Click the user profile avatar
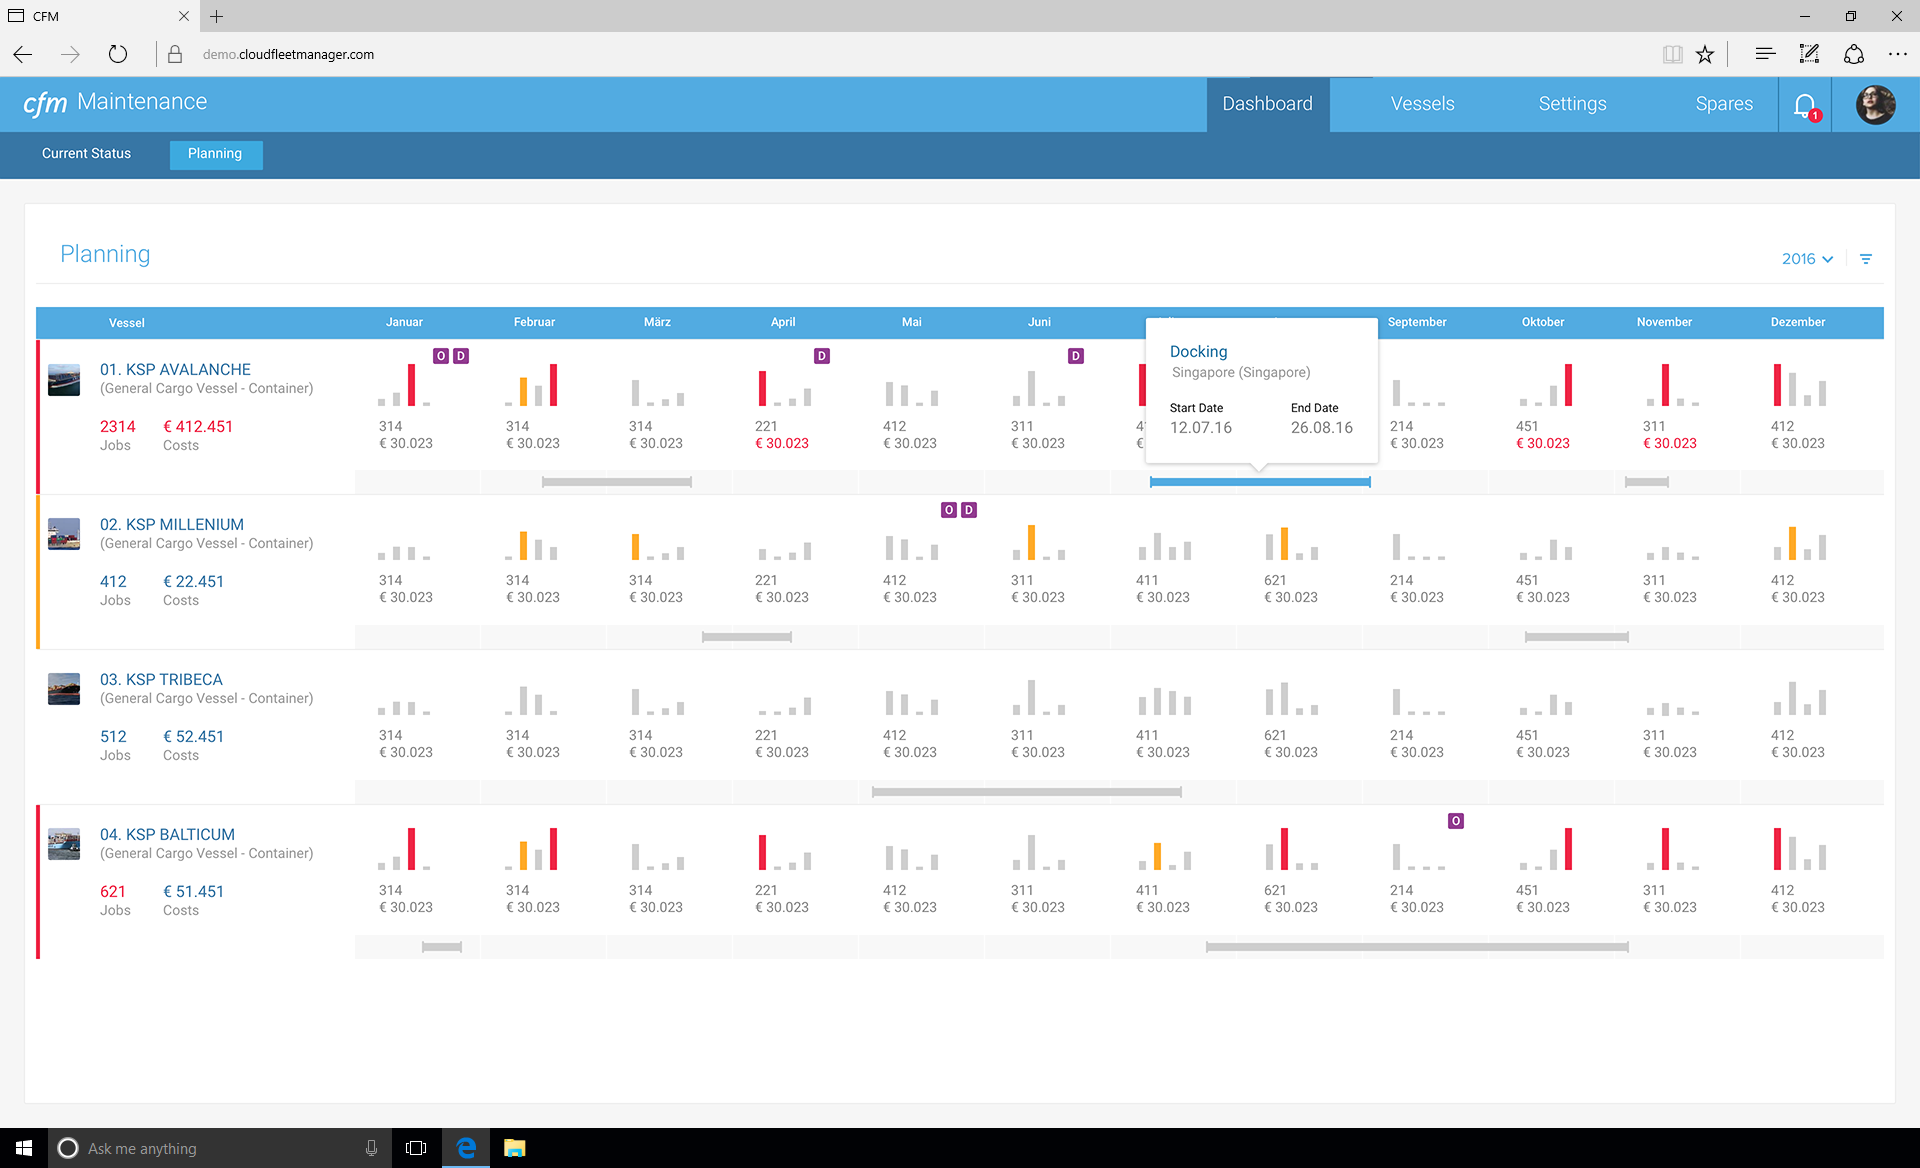 (x=1875, y=105)
